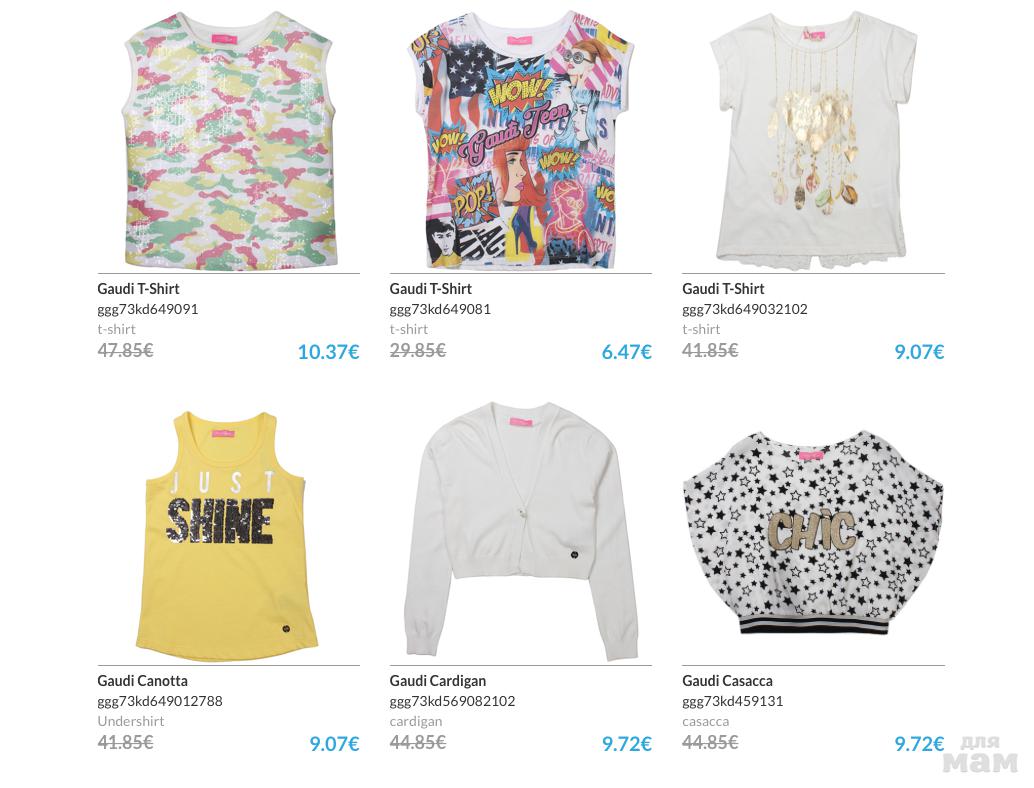Click the crossed-out 47.85€ original price
This screenshot has width=1034, height=788.
(125, 350)
